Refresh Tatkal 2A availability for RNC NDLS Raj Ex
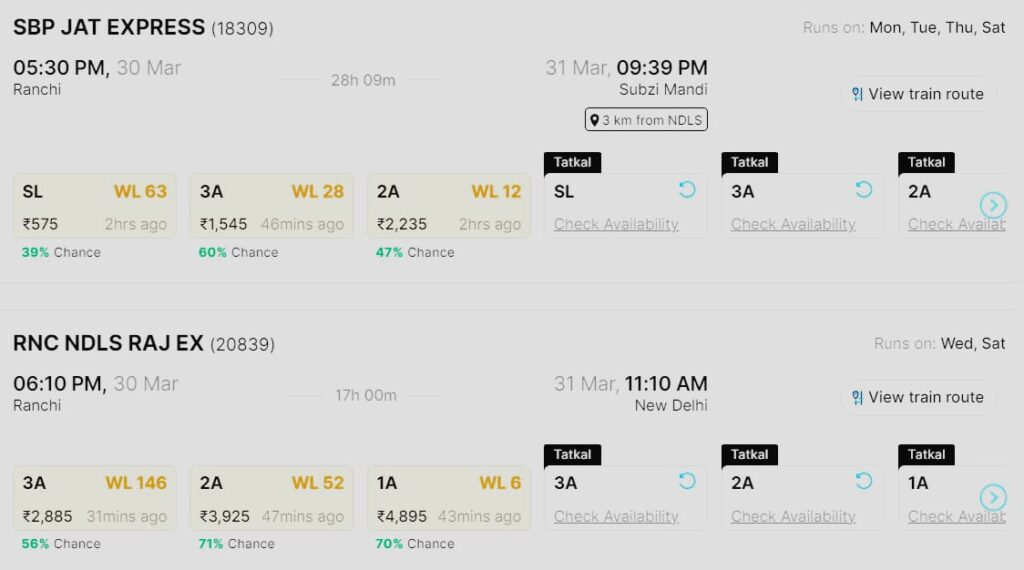1024x570 pixels. 864,481
